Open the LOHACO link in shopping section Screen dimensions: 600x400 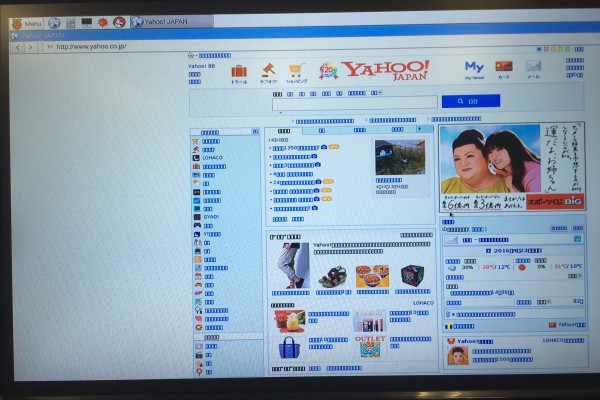click(x=423, y=303)
